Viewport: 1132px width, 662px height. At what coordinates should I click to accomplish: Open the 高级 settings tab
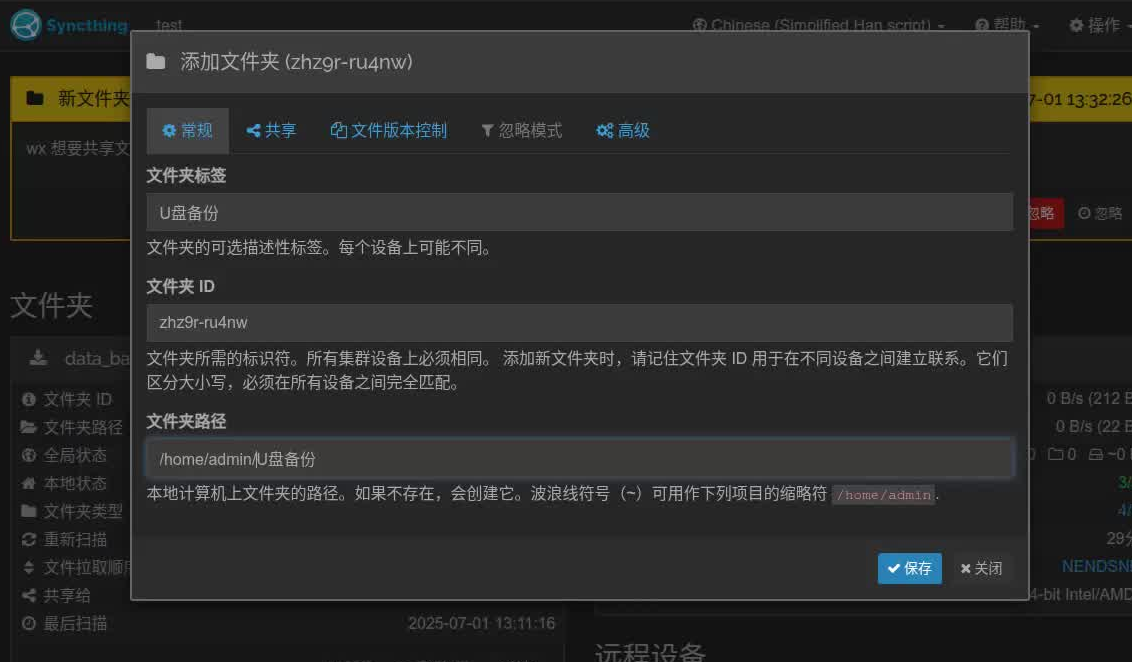(623, 130)
